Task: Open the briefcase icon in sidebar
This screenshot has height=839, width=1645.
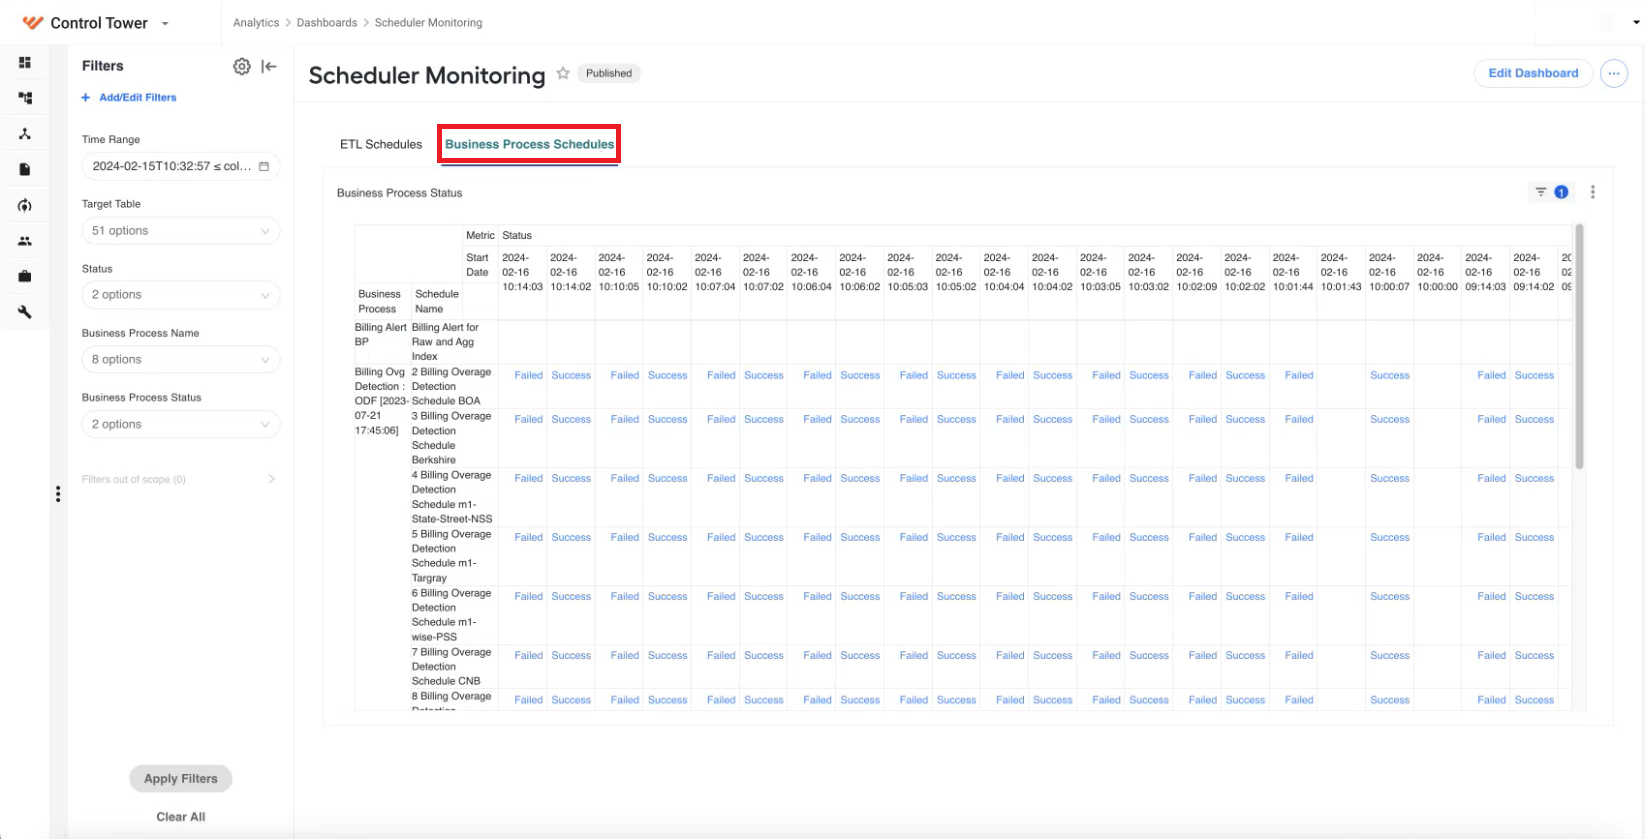Action: click(25, 276)
